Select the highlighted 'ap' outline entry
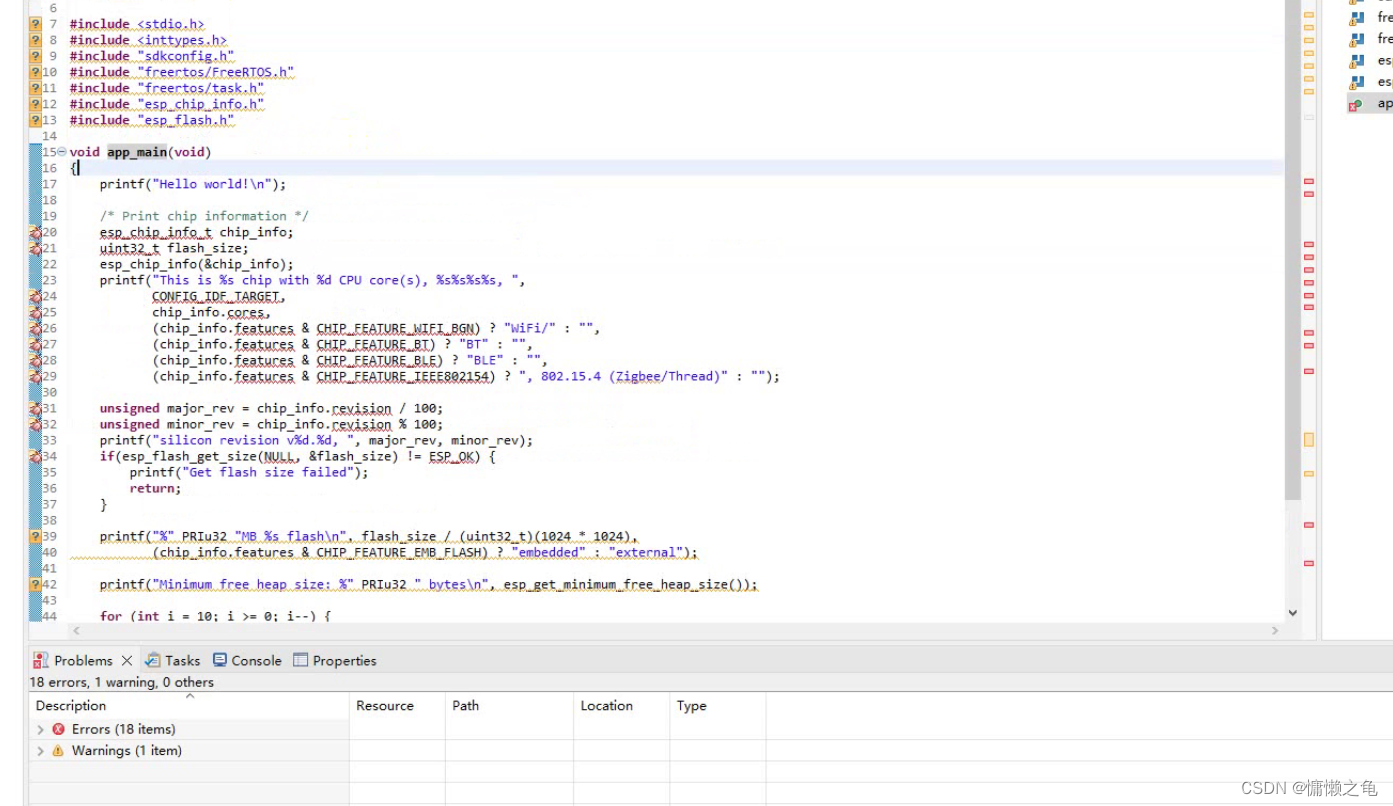The width and height of the screenshot is (1393, 806). 1370,103
